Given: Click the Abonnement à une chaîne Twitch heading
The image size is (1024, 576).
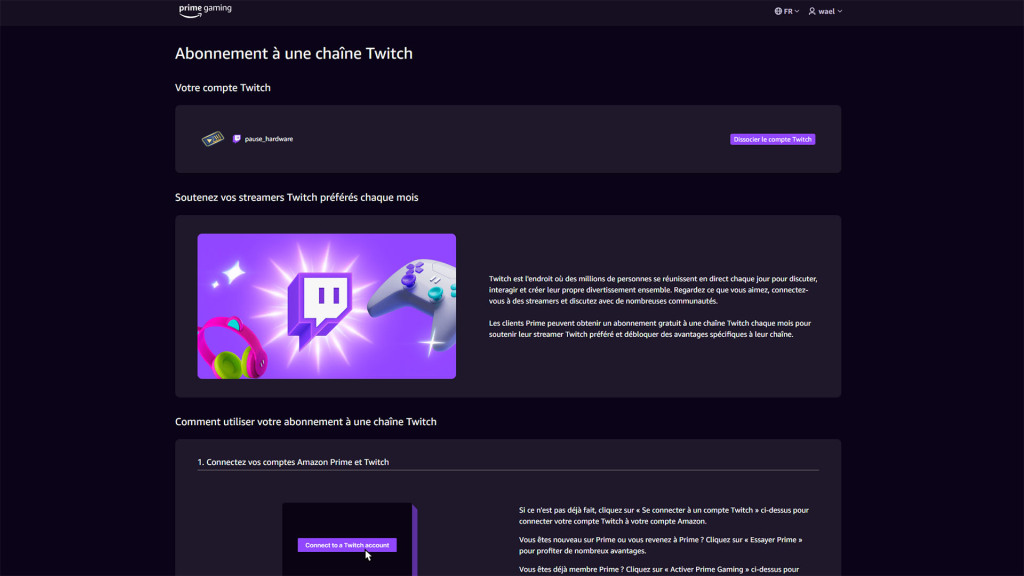Looking at the screenshot, I should tap(293, 54).
